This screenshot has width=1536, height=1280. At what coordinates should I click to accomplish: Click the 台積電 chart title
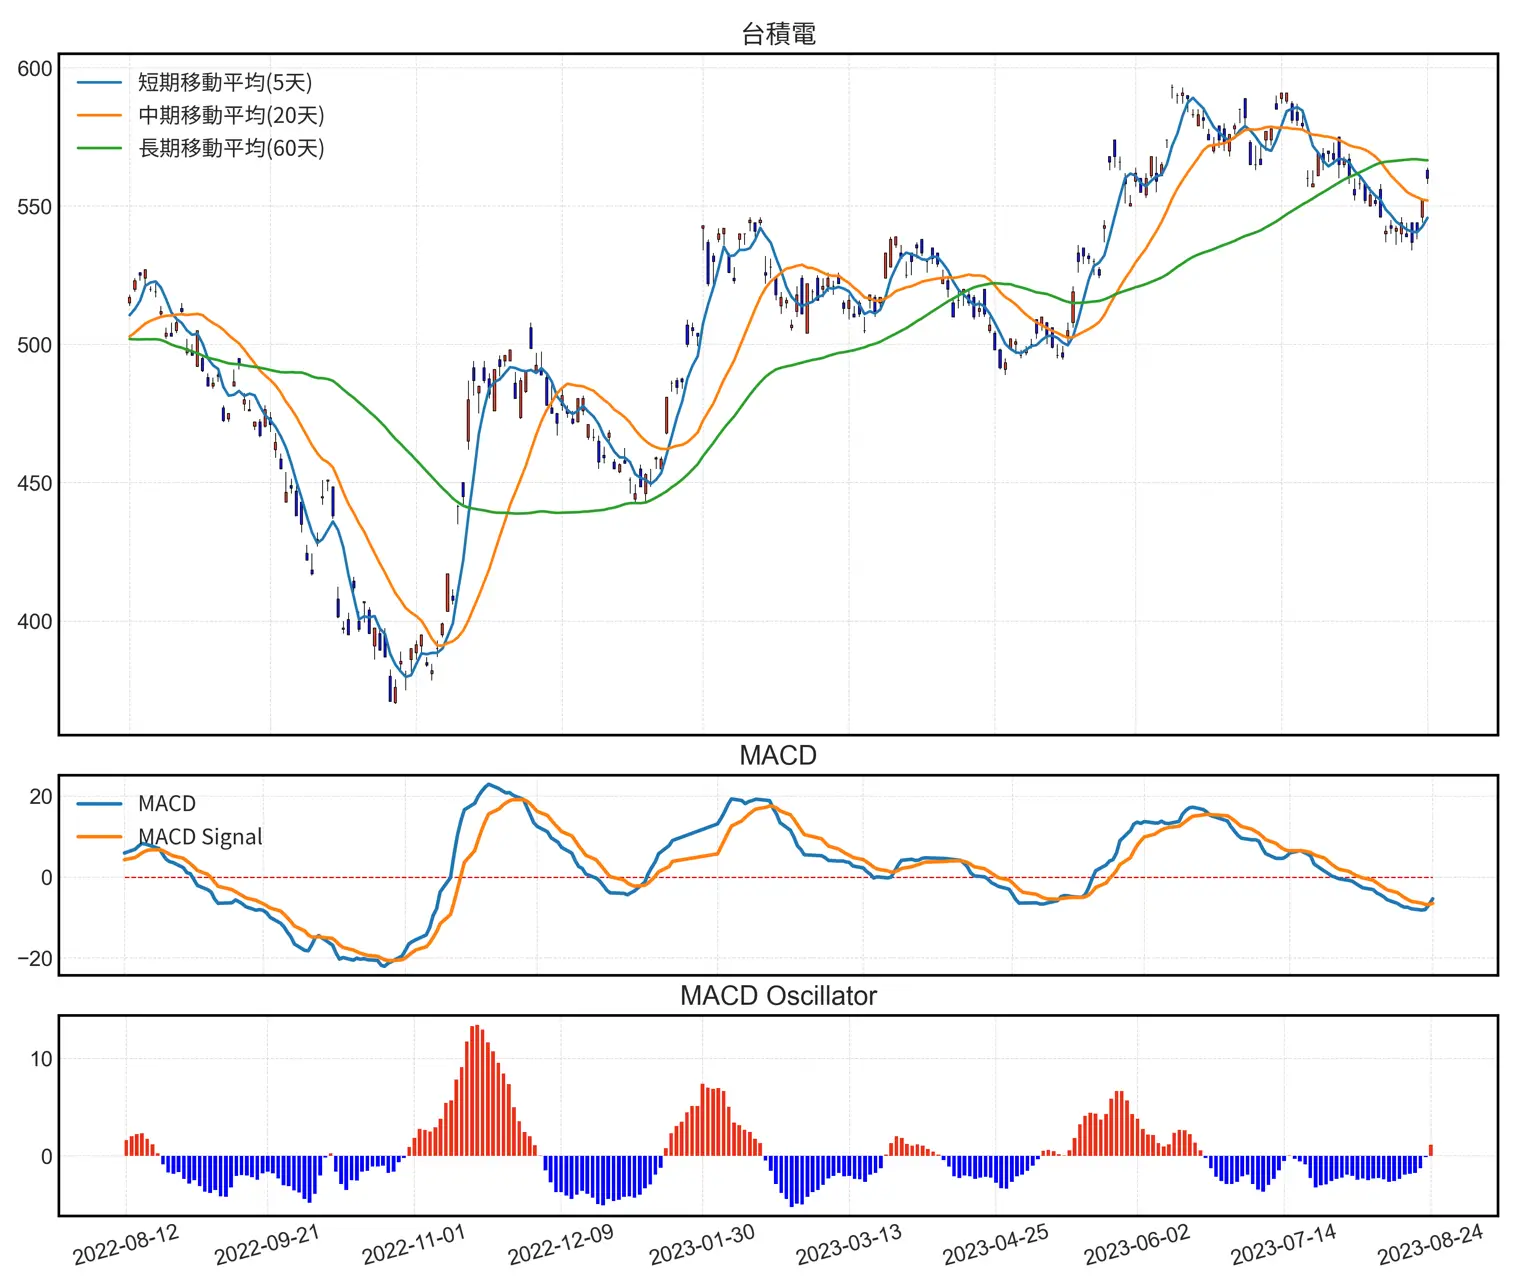(778, 34)
